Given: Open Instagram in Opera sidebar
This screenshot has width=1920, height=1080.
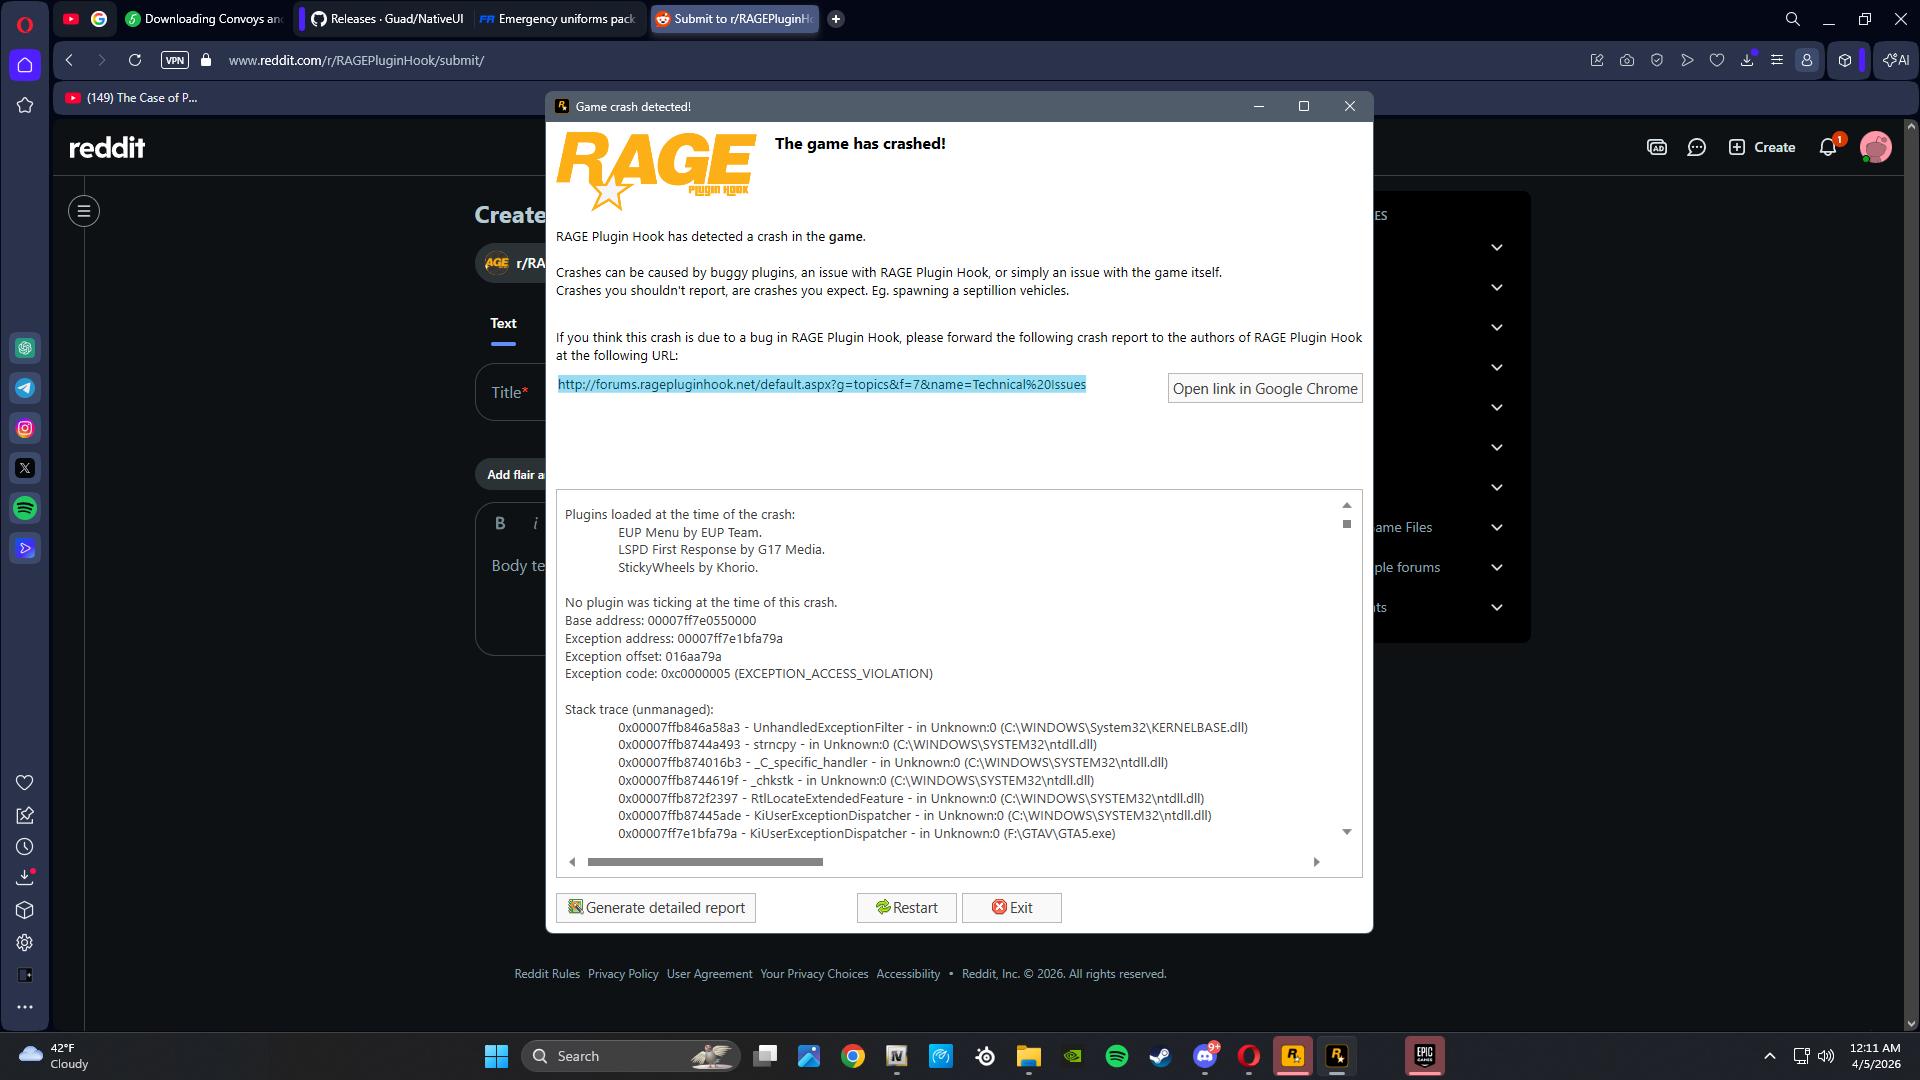Looking at the screenshot, I should click(25, 428).
